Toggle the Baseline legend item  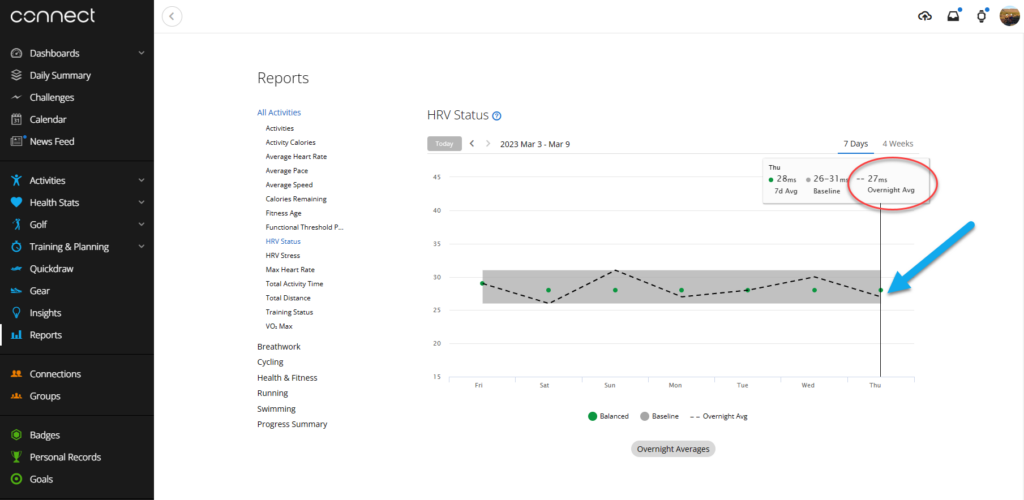(659, 416)
